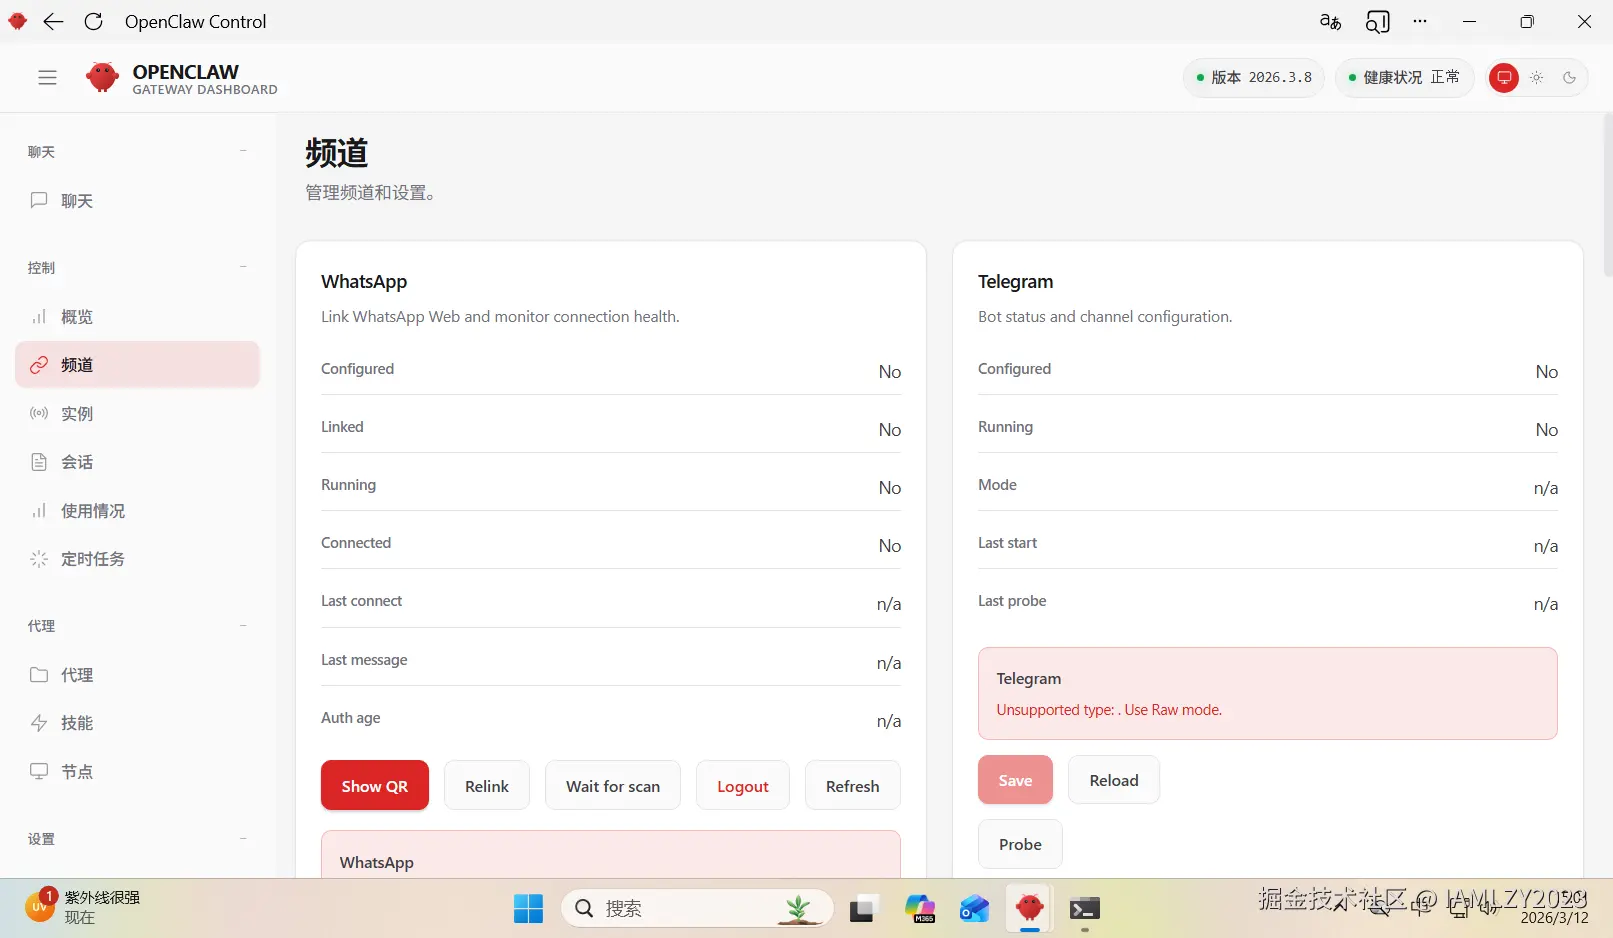
Task: Click the WhatsApp 'Auth age' row label
Action: (x=350, y=718)
